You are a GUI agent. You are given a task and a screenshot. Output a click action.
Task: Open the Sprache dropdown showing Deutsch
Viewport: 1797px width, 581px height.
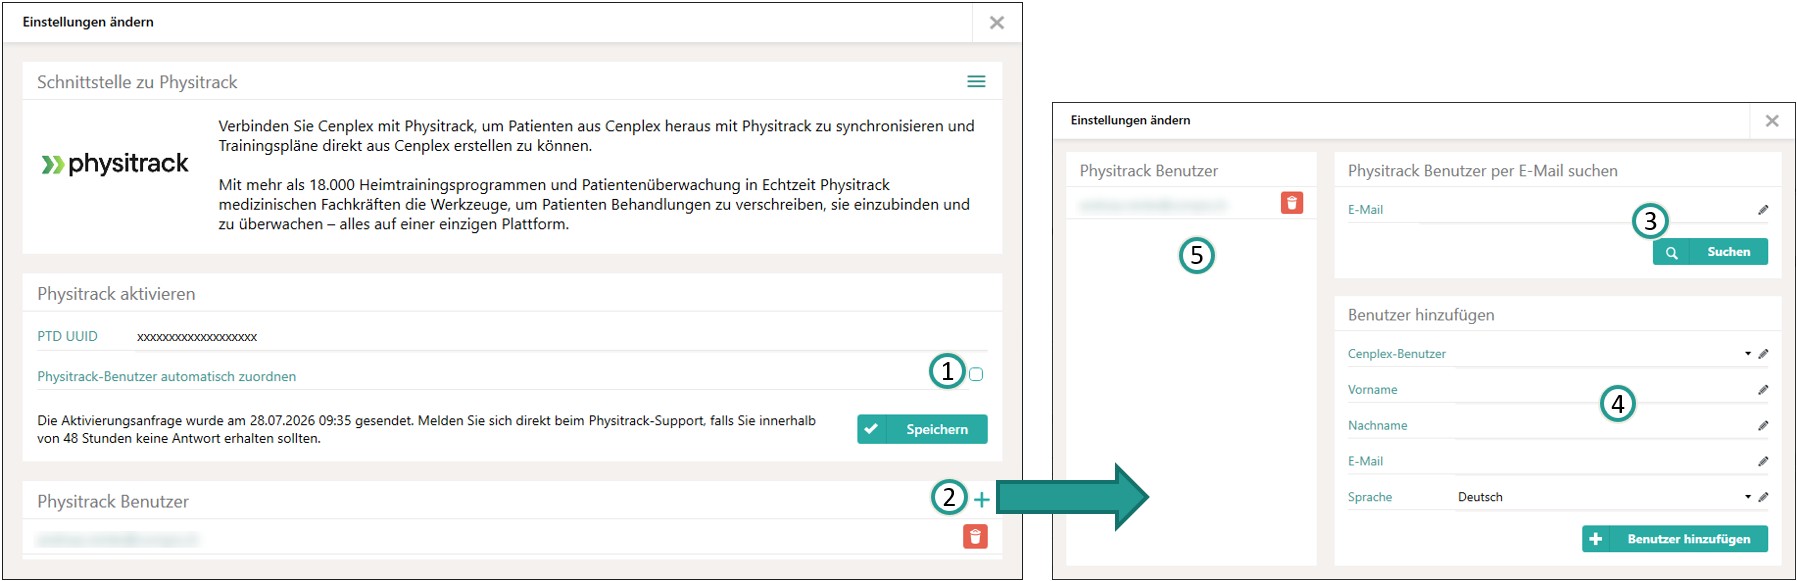1603,497
